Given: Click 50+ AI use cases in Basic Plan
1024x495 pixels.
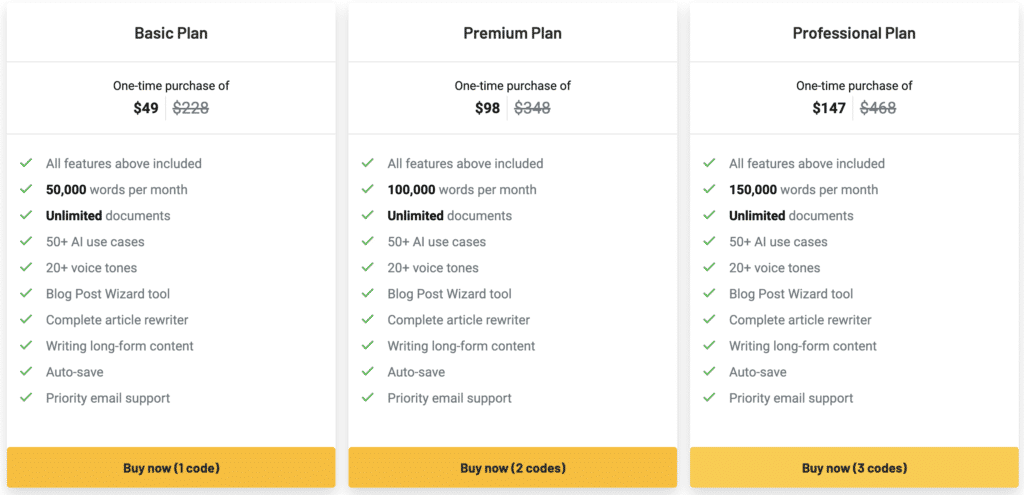Looking at the screenshot, I should point(95,242).
